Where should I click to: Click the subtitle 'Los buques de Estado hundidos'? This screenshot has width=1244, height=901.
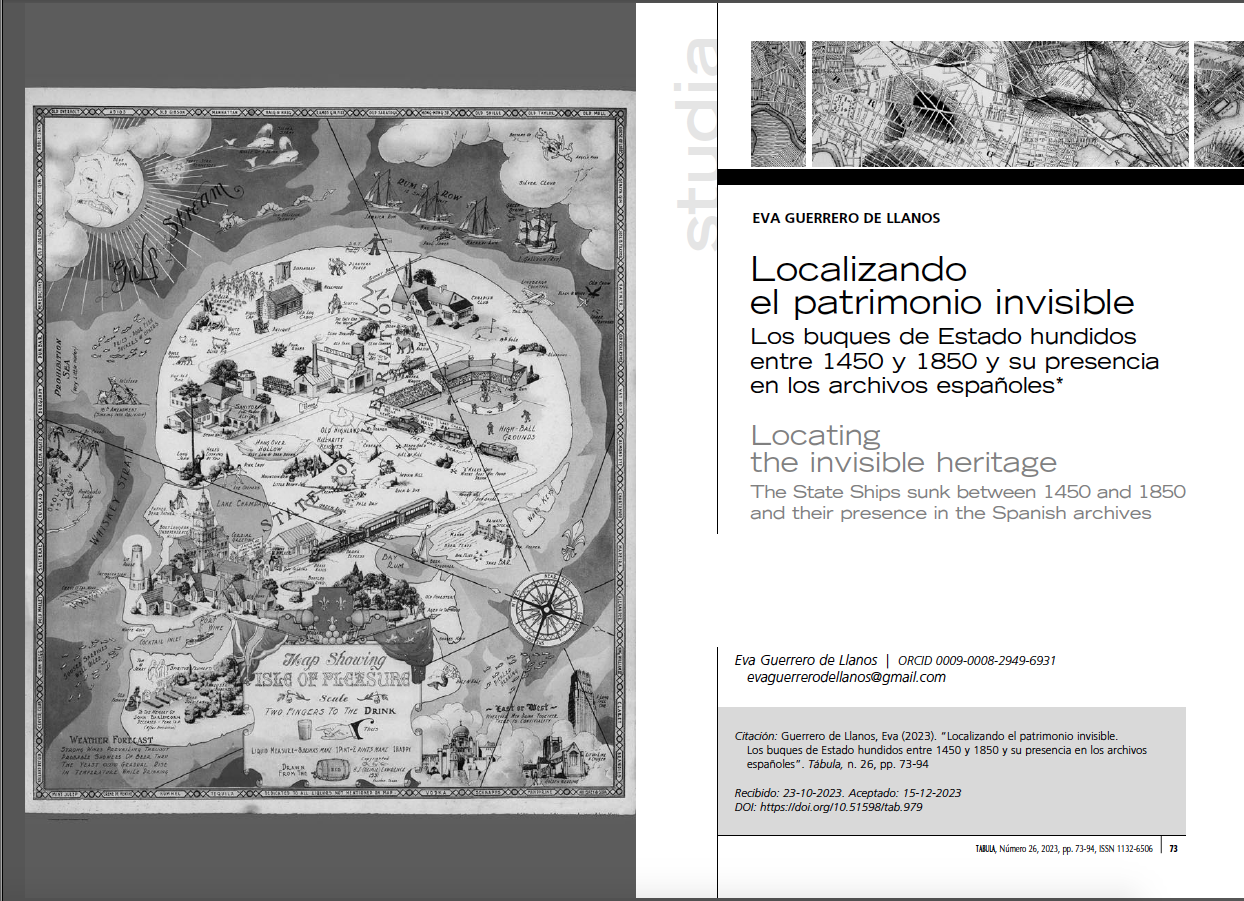point(943,335)
